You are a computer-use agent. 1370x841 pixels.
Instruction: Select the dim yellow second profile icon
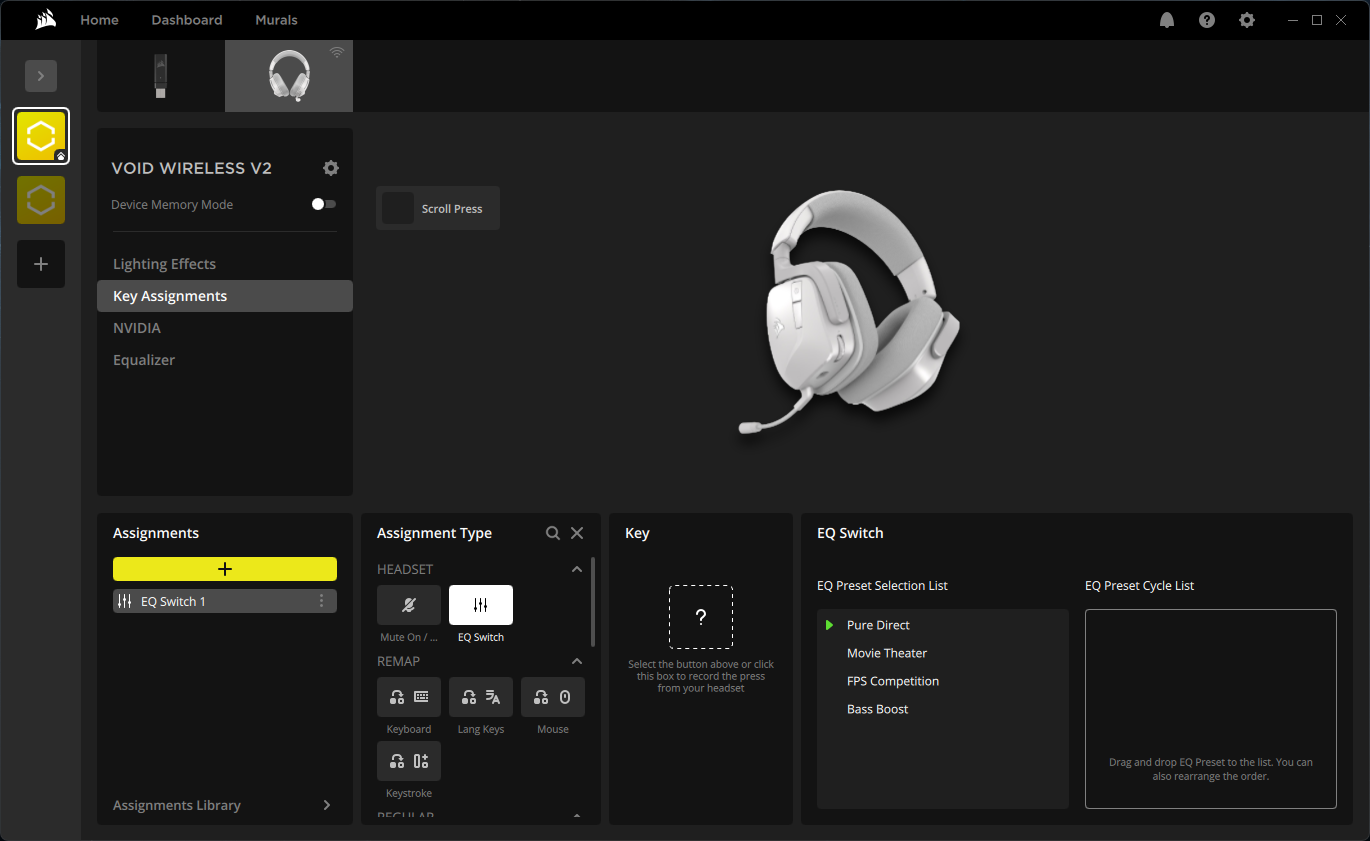[41, 200]
